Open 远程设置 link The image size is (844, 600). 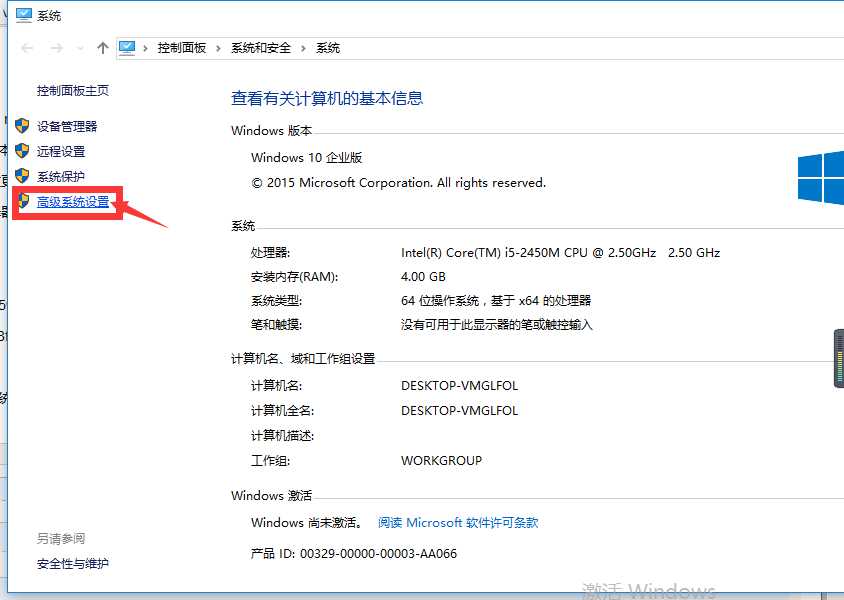click(61, 152)
